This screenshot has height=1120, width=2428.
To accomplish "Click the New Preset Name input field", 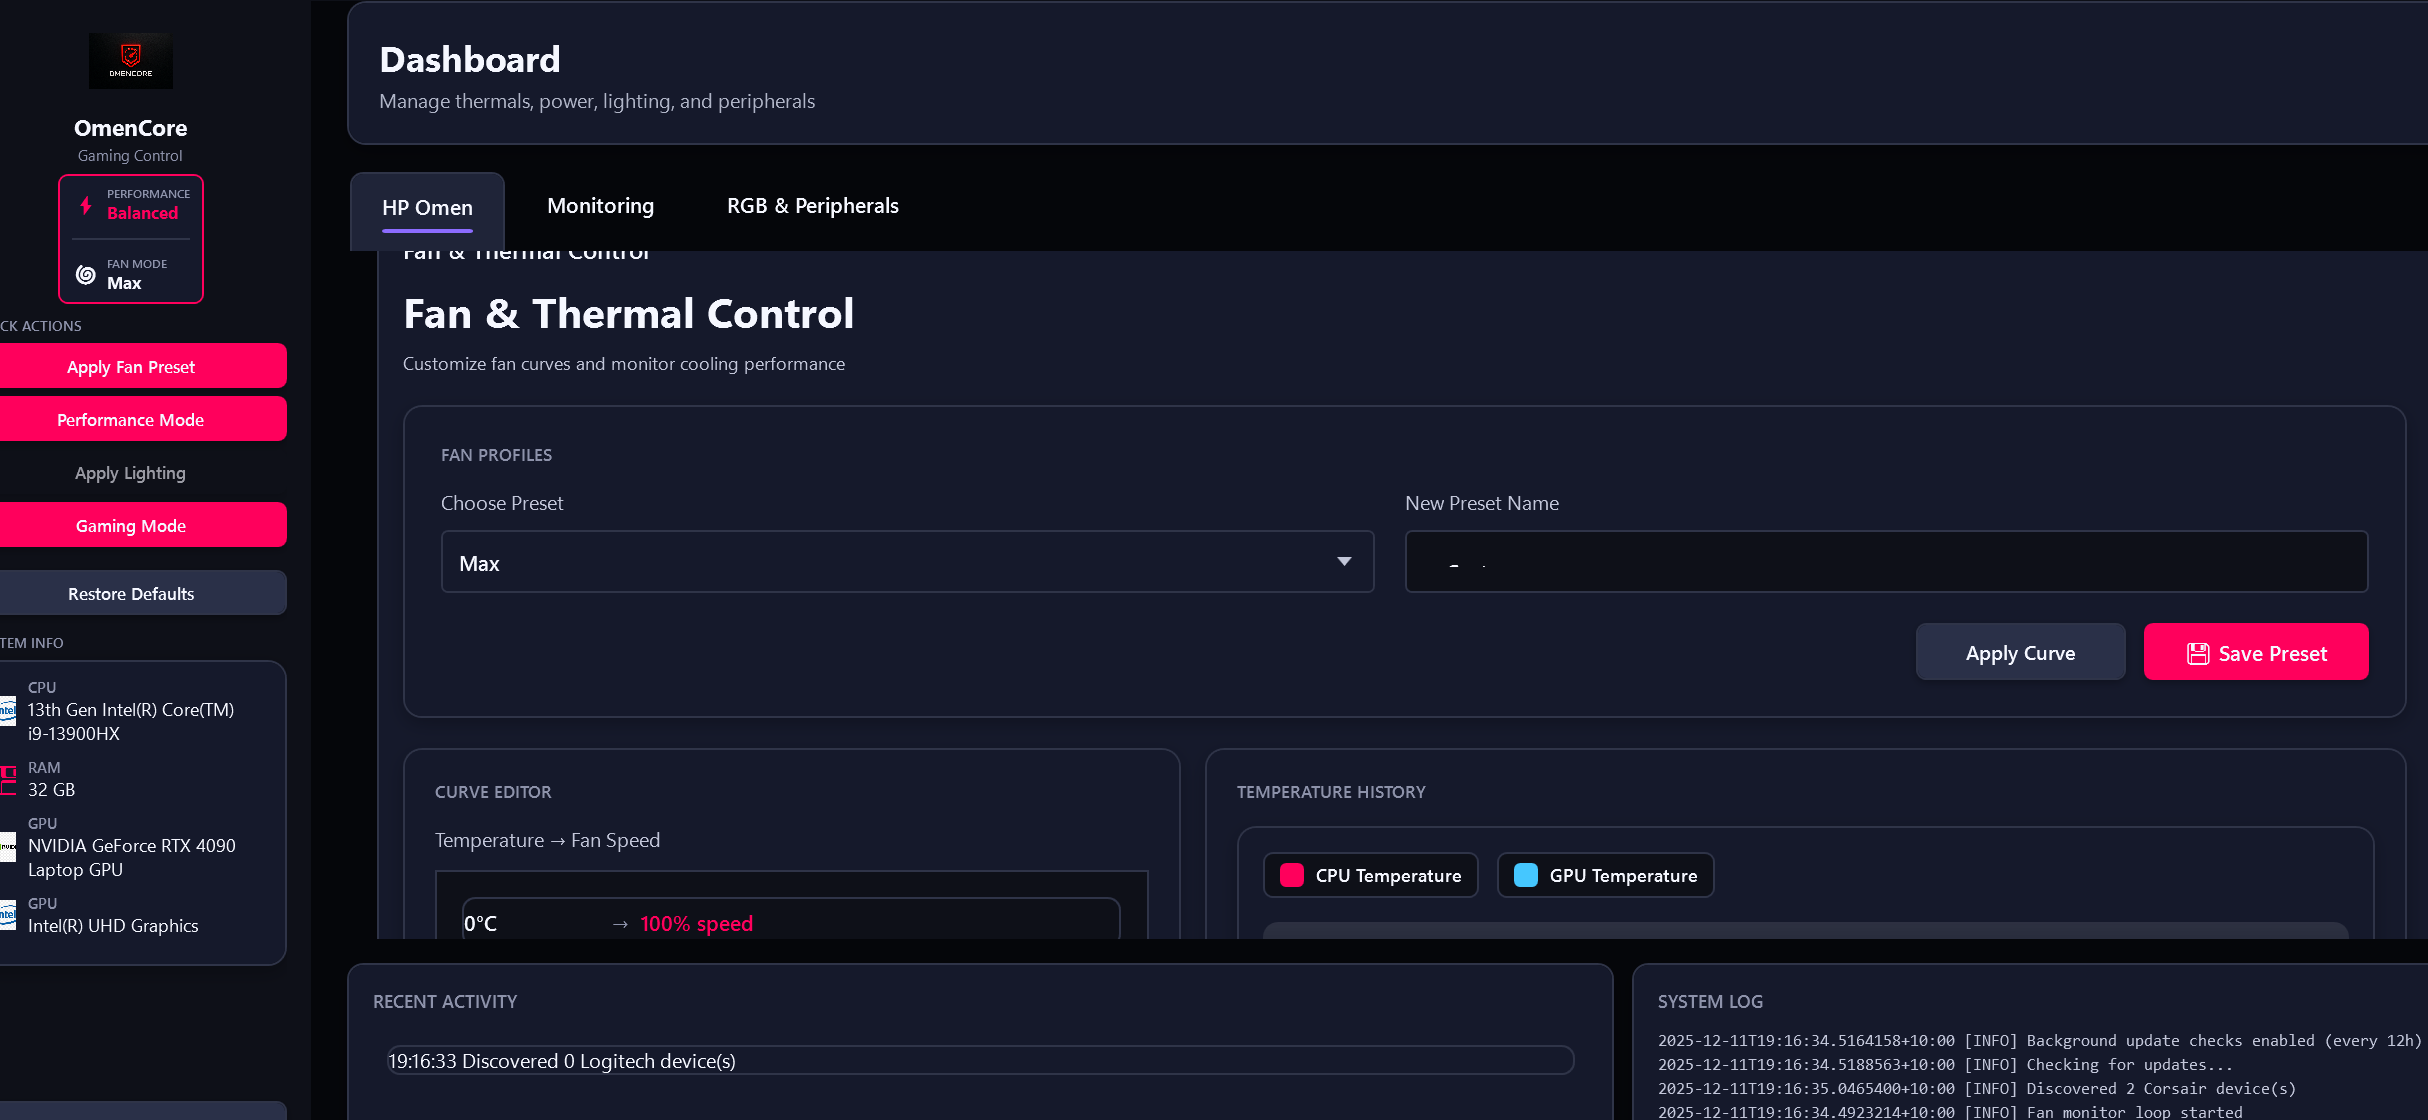I will click(1886, 562).
